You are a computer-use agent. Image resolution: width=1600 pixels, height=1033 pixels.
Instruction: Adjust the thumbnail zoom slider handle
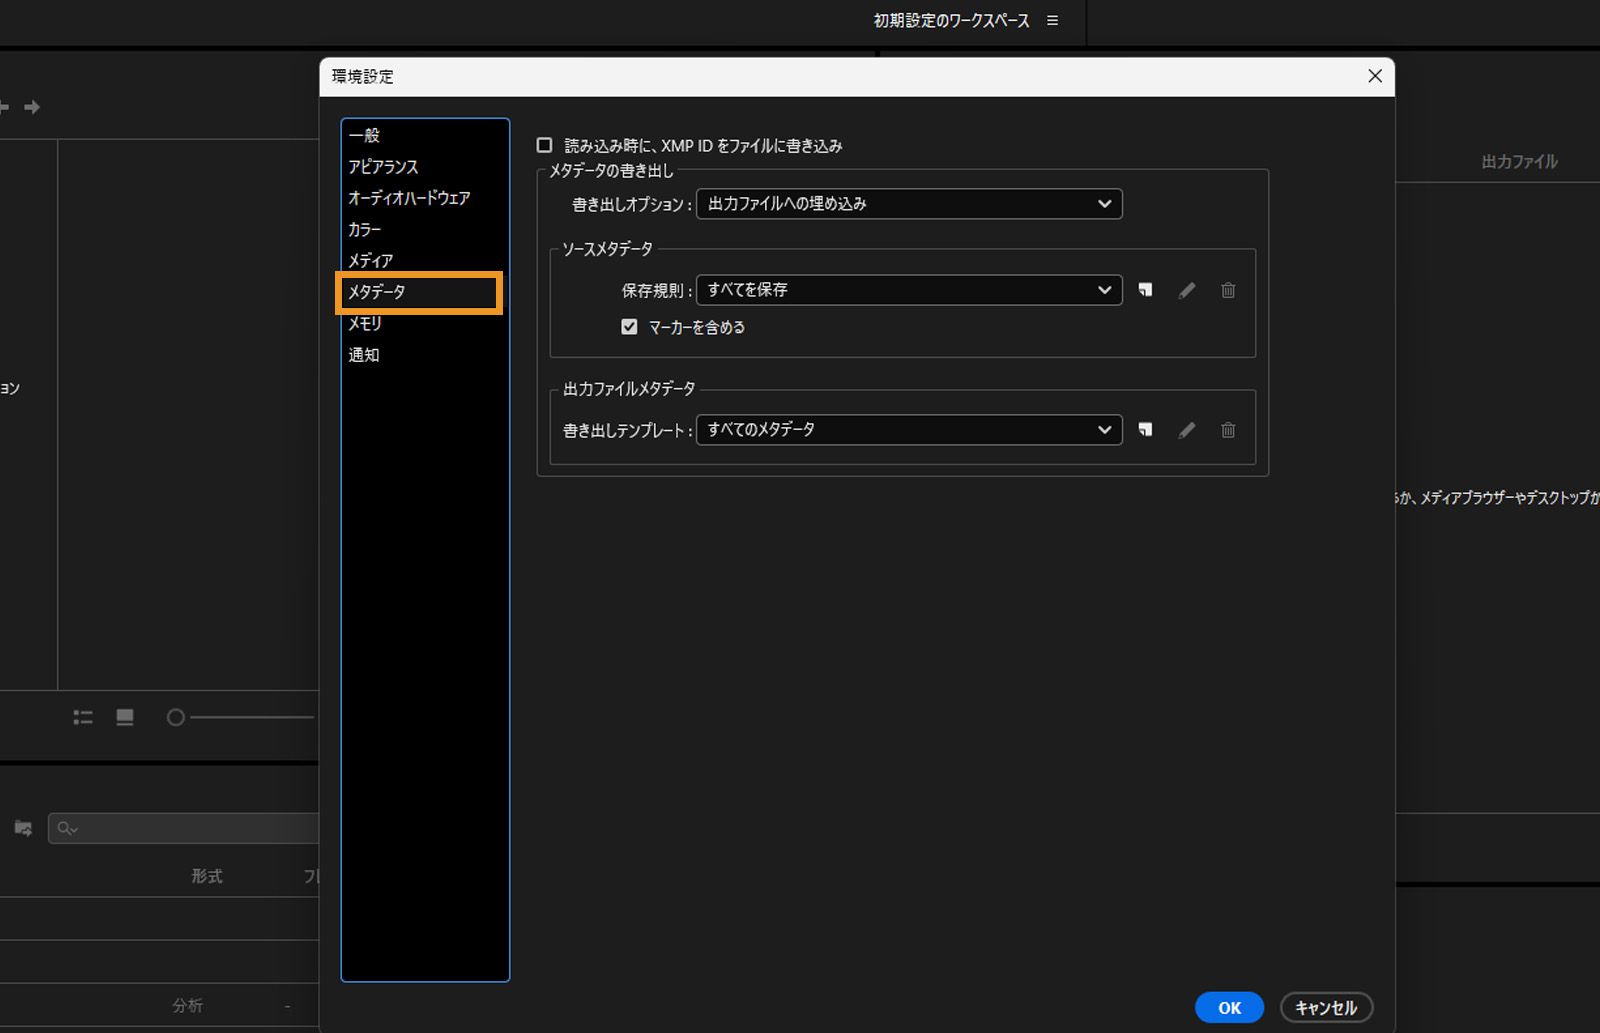[x=176, y=717]
